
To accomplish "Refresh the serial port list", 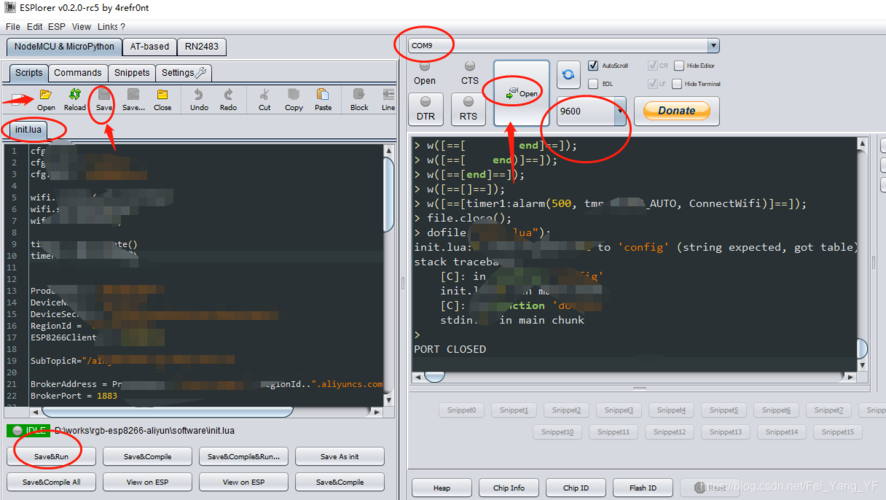I will tap(568, 75).
